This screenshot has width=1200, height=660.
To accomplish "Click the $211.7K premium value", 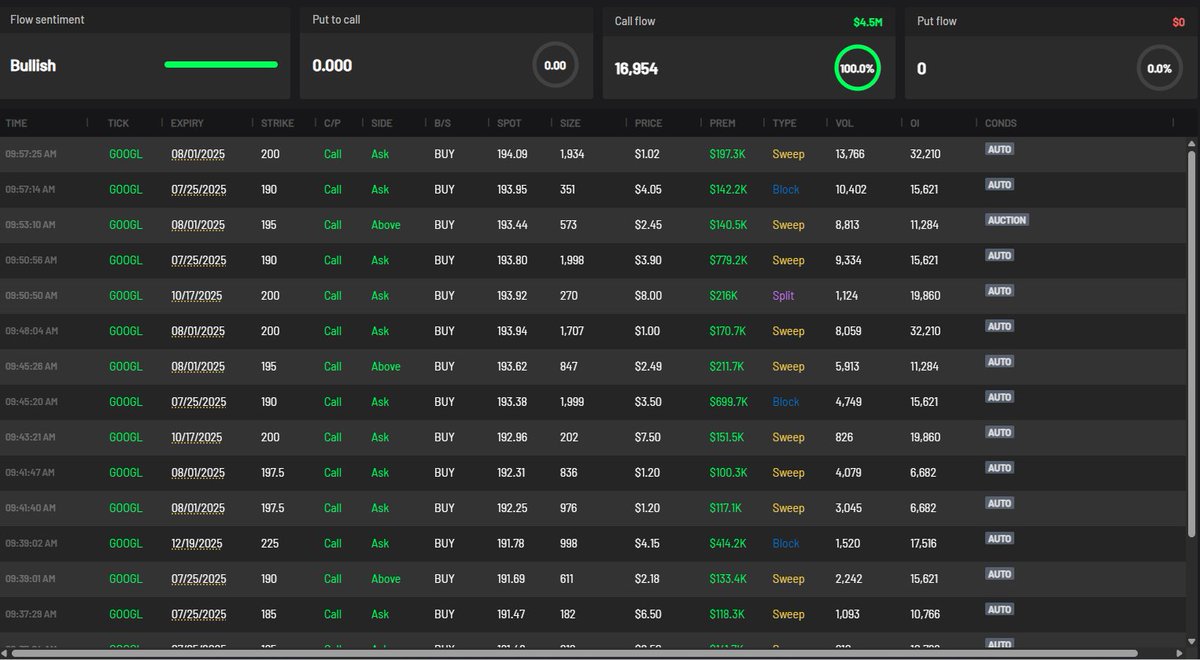I will (727, 366).
